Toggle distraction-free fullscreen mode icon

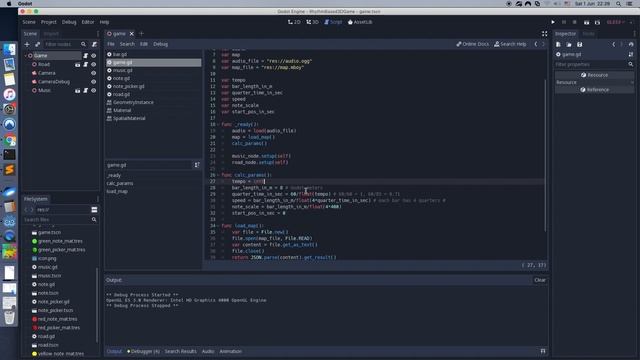pyautogui.click(x=544, y=34)
